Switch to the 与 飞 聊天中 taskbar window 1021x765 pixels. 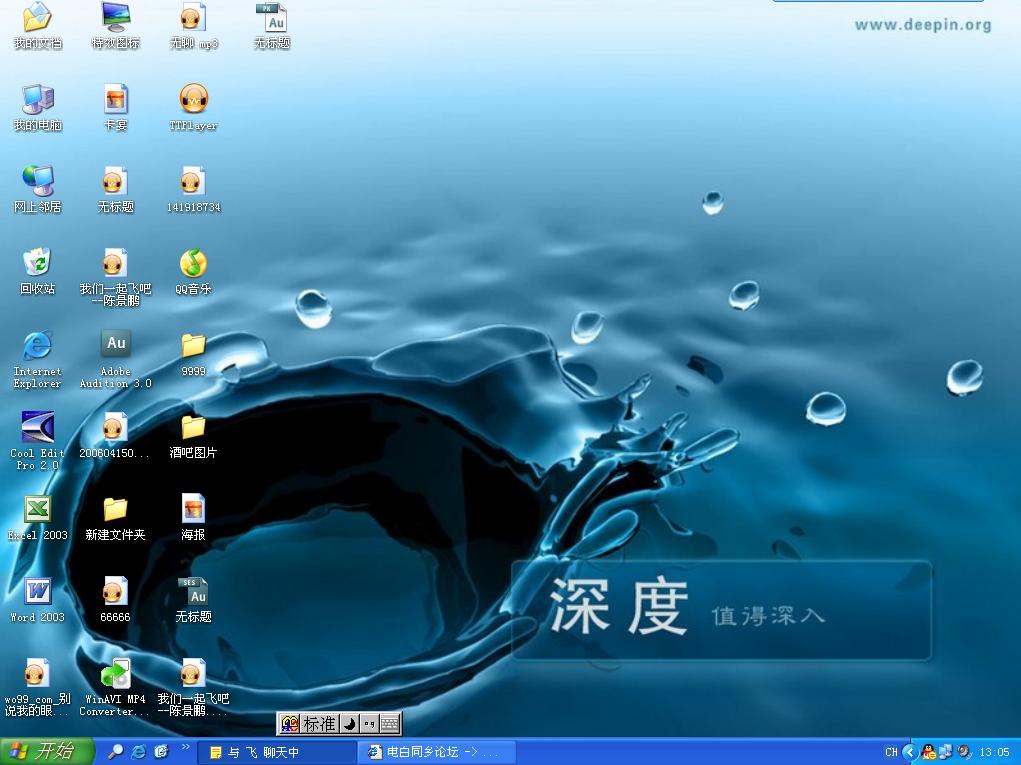(x=277, y=752)
